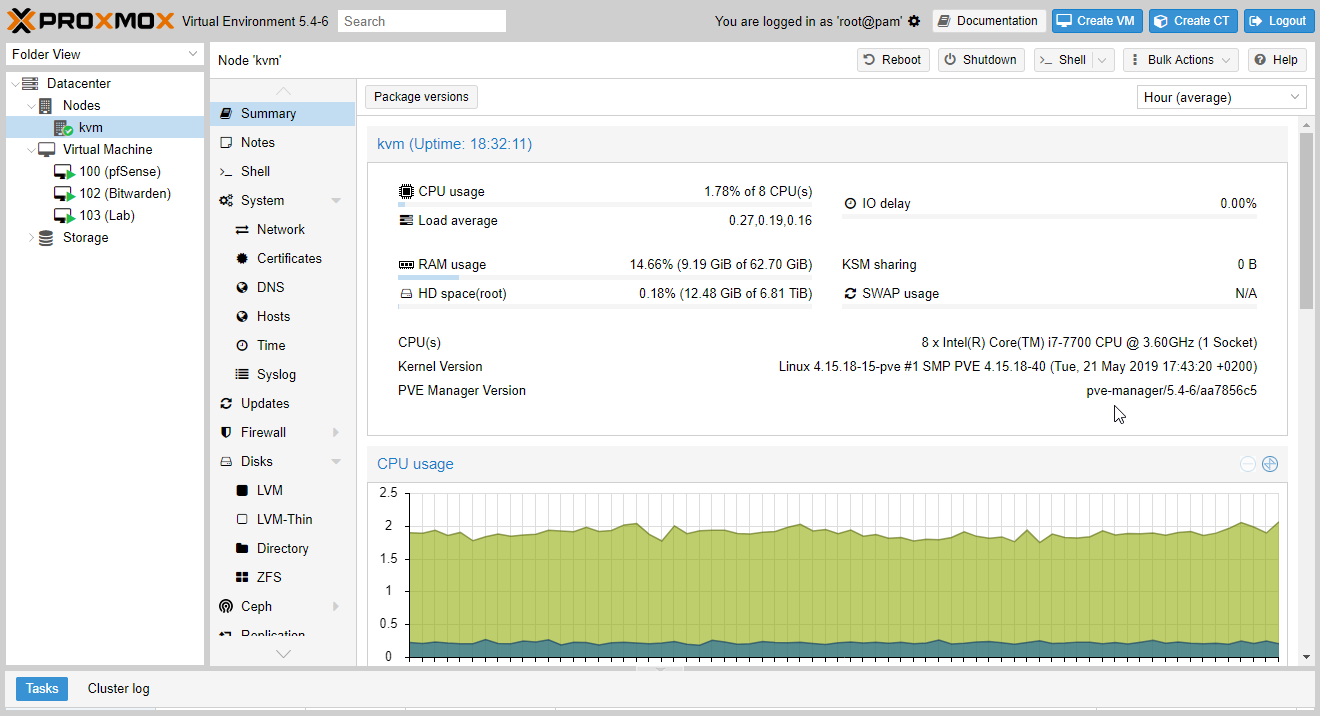Click the RAM usage progress bar

[605, 278]
